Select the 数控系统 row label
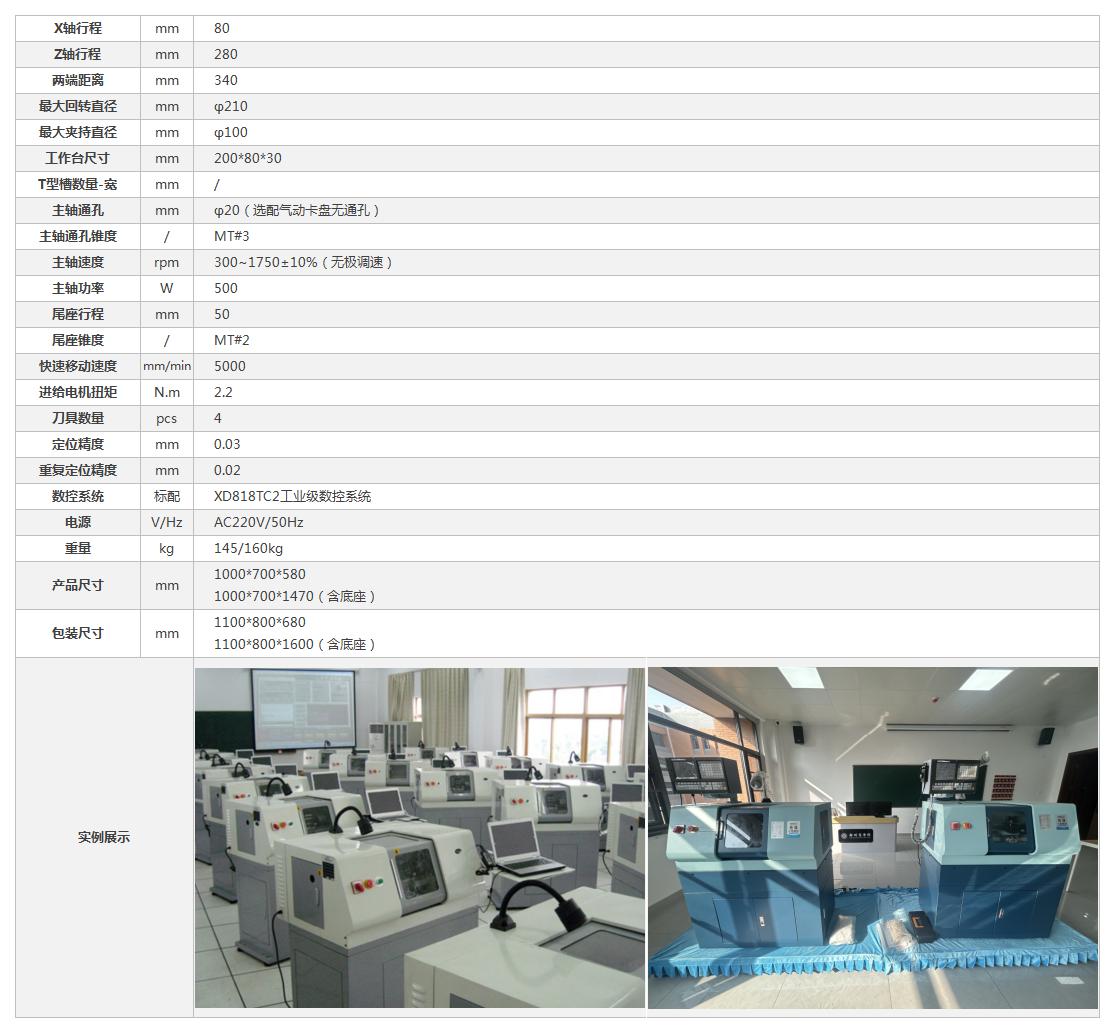Screen dimensions: 1115x1033 [x=78, y=496]
